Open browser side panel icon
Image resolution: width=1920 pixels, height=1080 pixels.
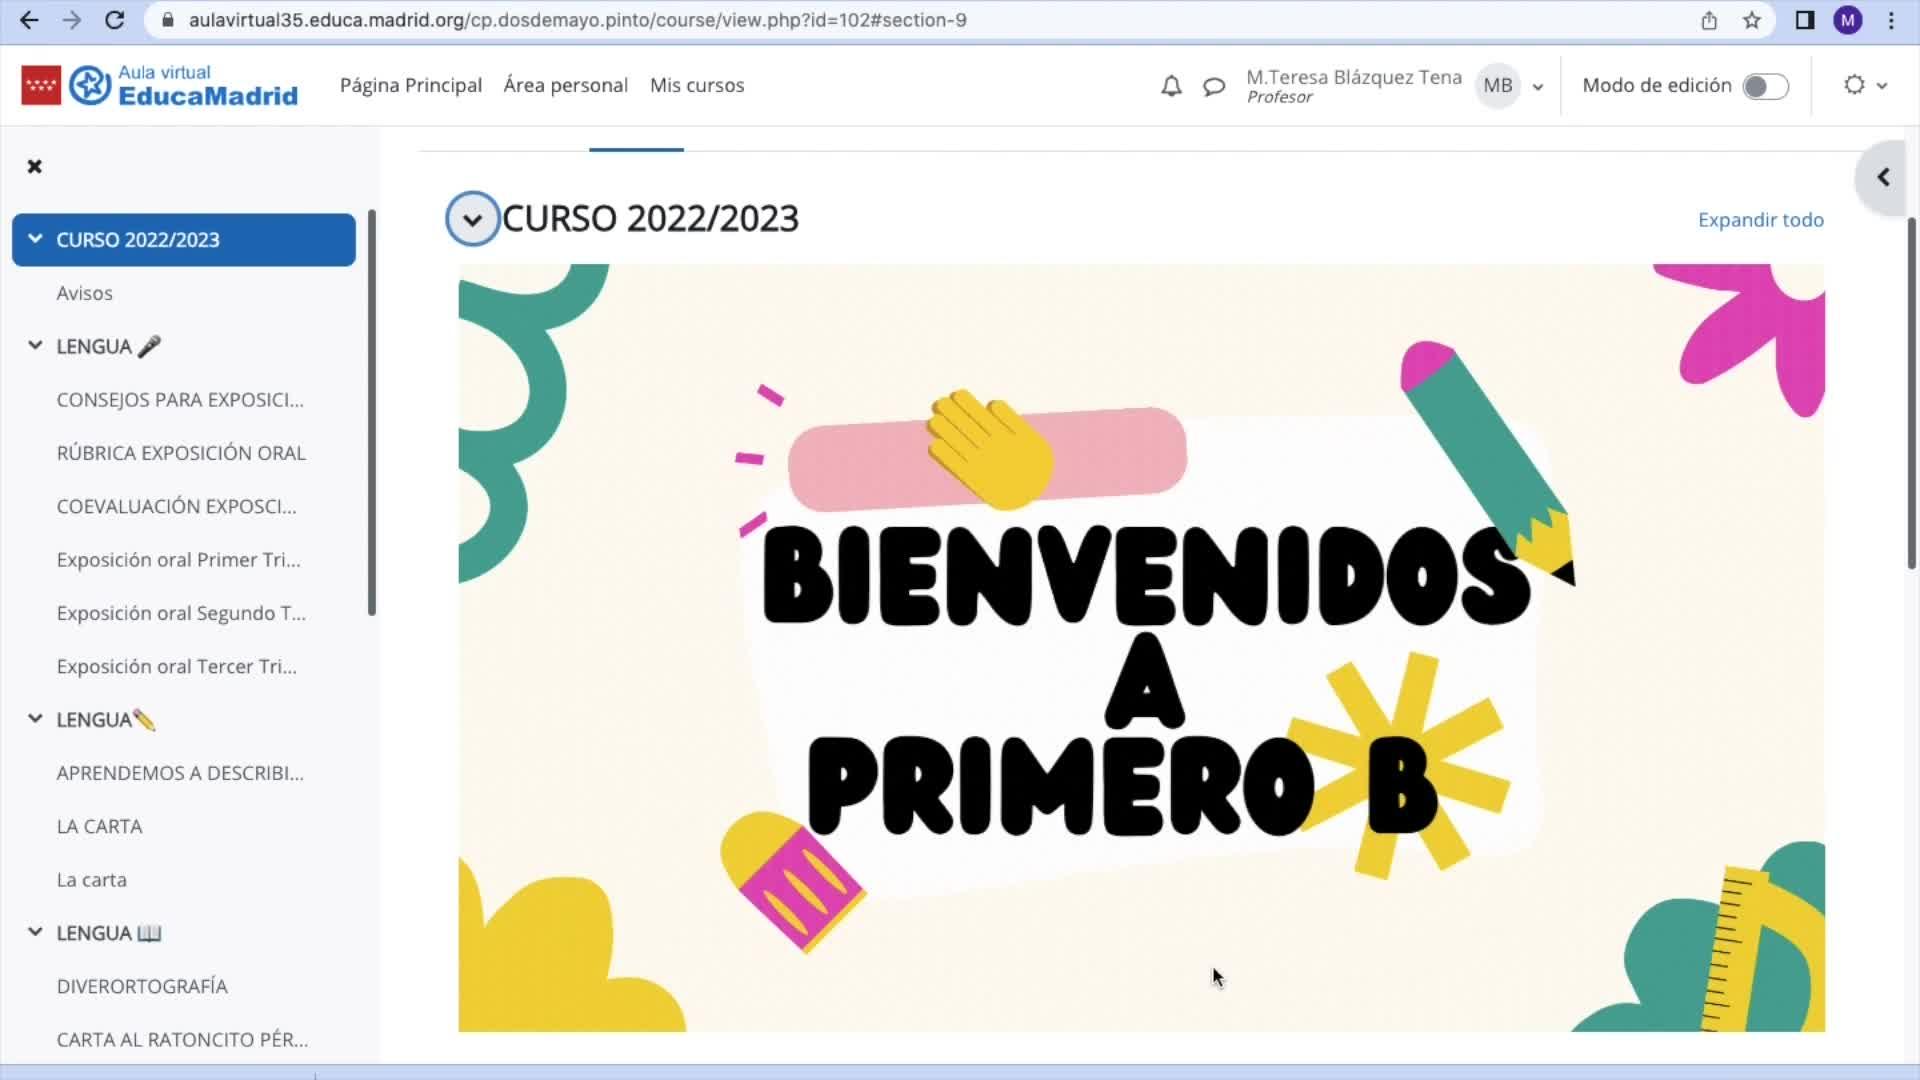1805,20
